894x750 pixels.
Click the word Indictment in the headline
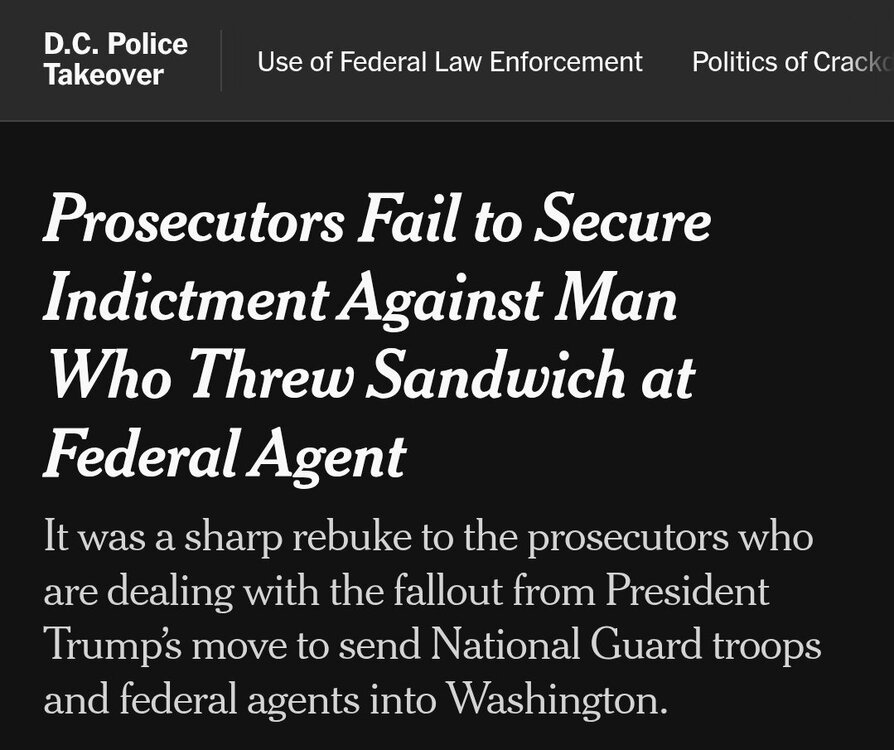click(x=185, y=299)
